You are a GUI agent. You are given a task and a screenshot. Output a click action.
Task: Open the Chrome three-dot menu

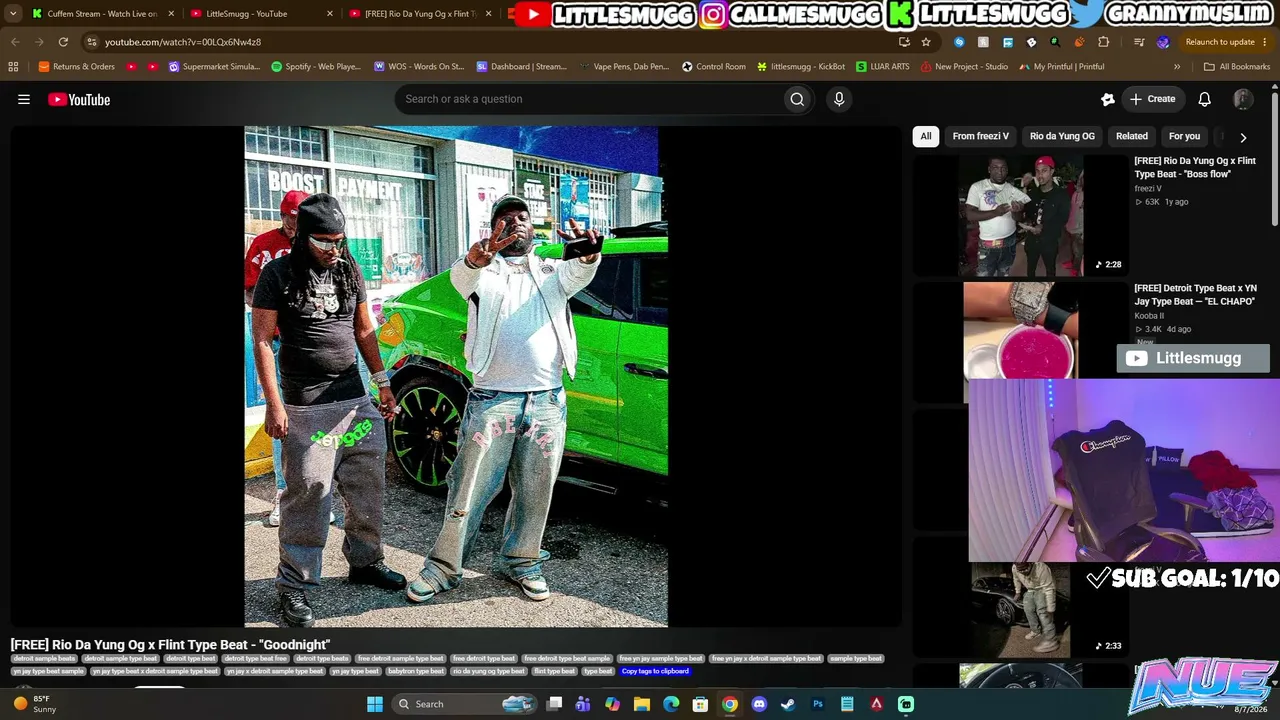pyautogui.click(x=1265, y=42)
